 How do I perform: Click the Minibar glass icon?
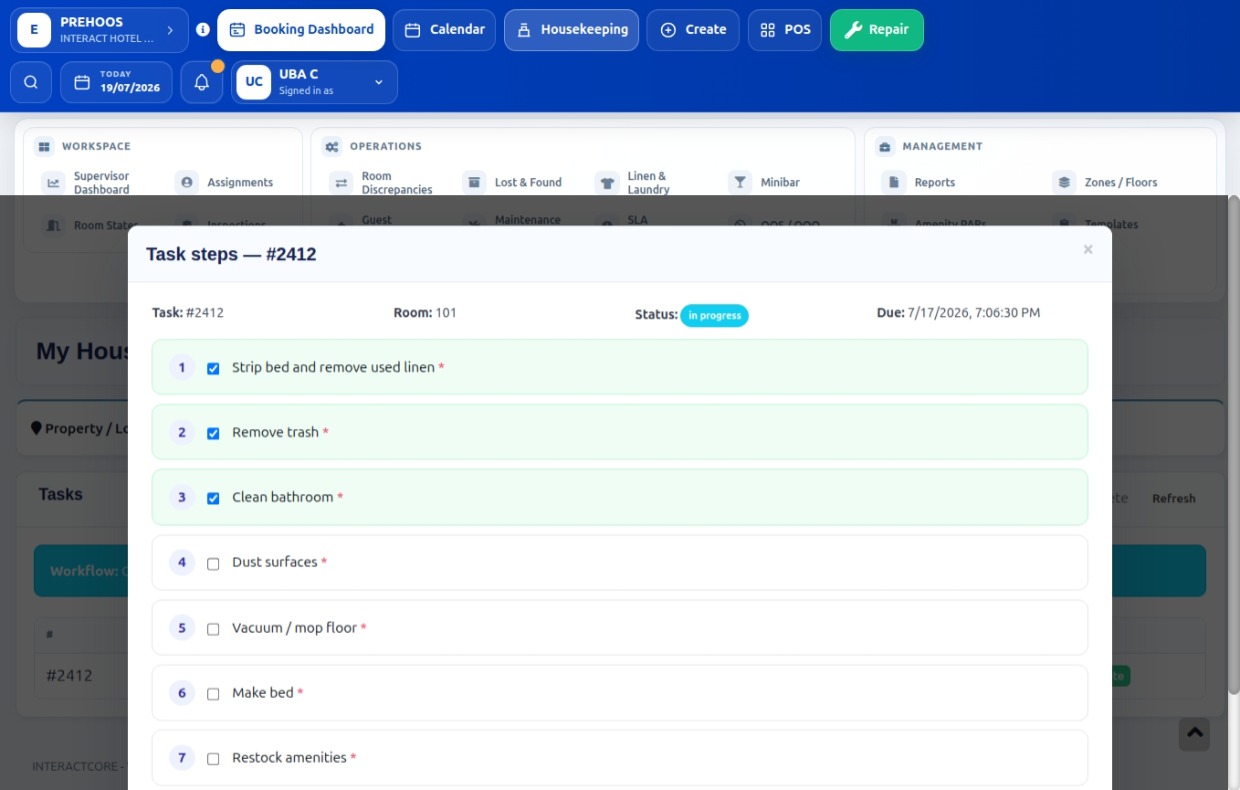tap(740, 182)
